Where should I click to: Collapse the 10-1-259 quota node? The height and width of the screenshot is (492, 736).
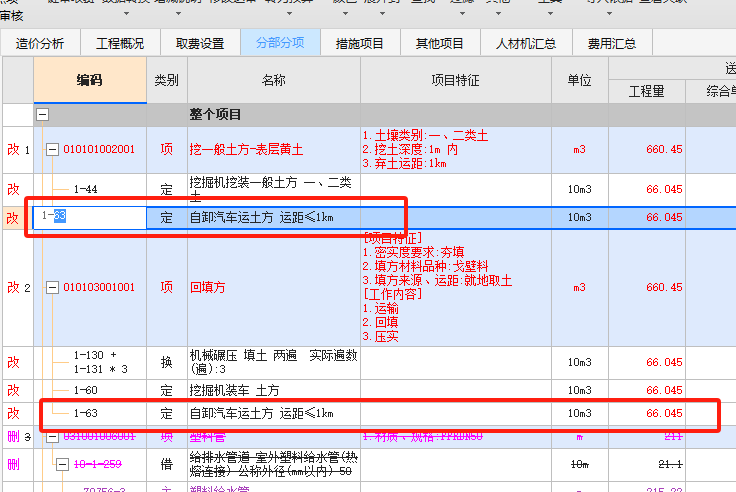pyautogui.click(x=62, y=465)
